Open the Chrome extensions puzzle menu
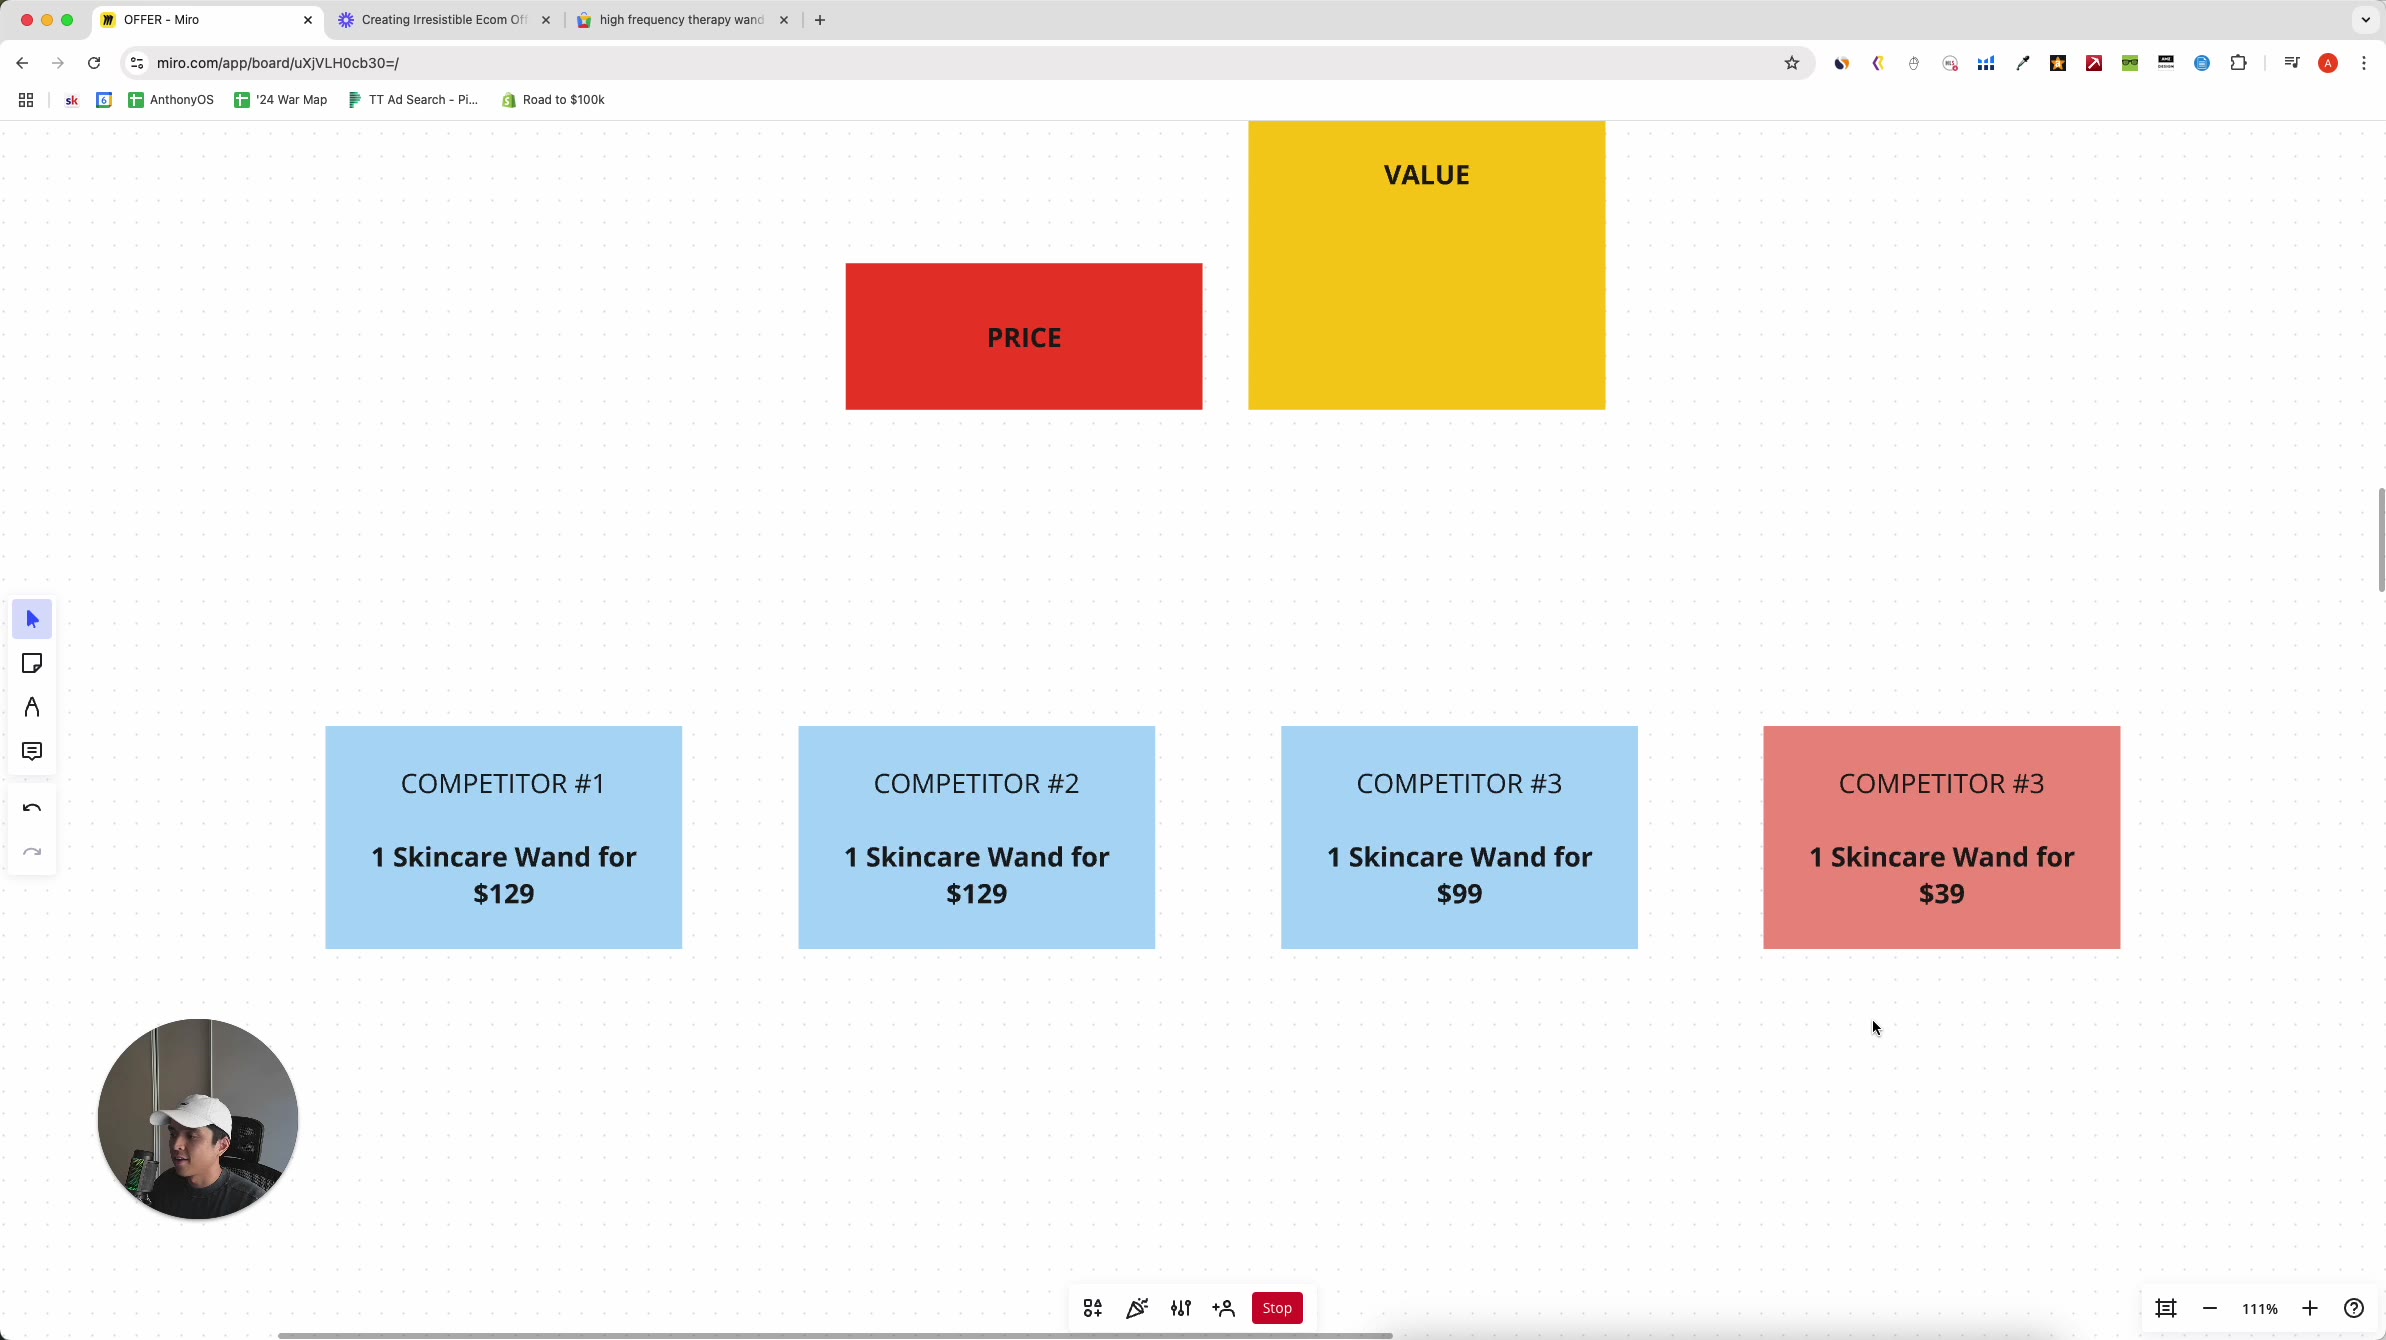 coord(2239,63)
